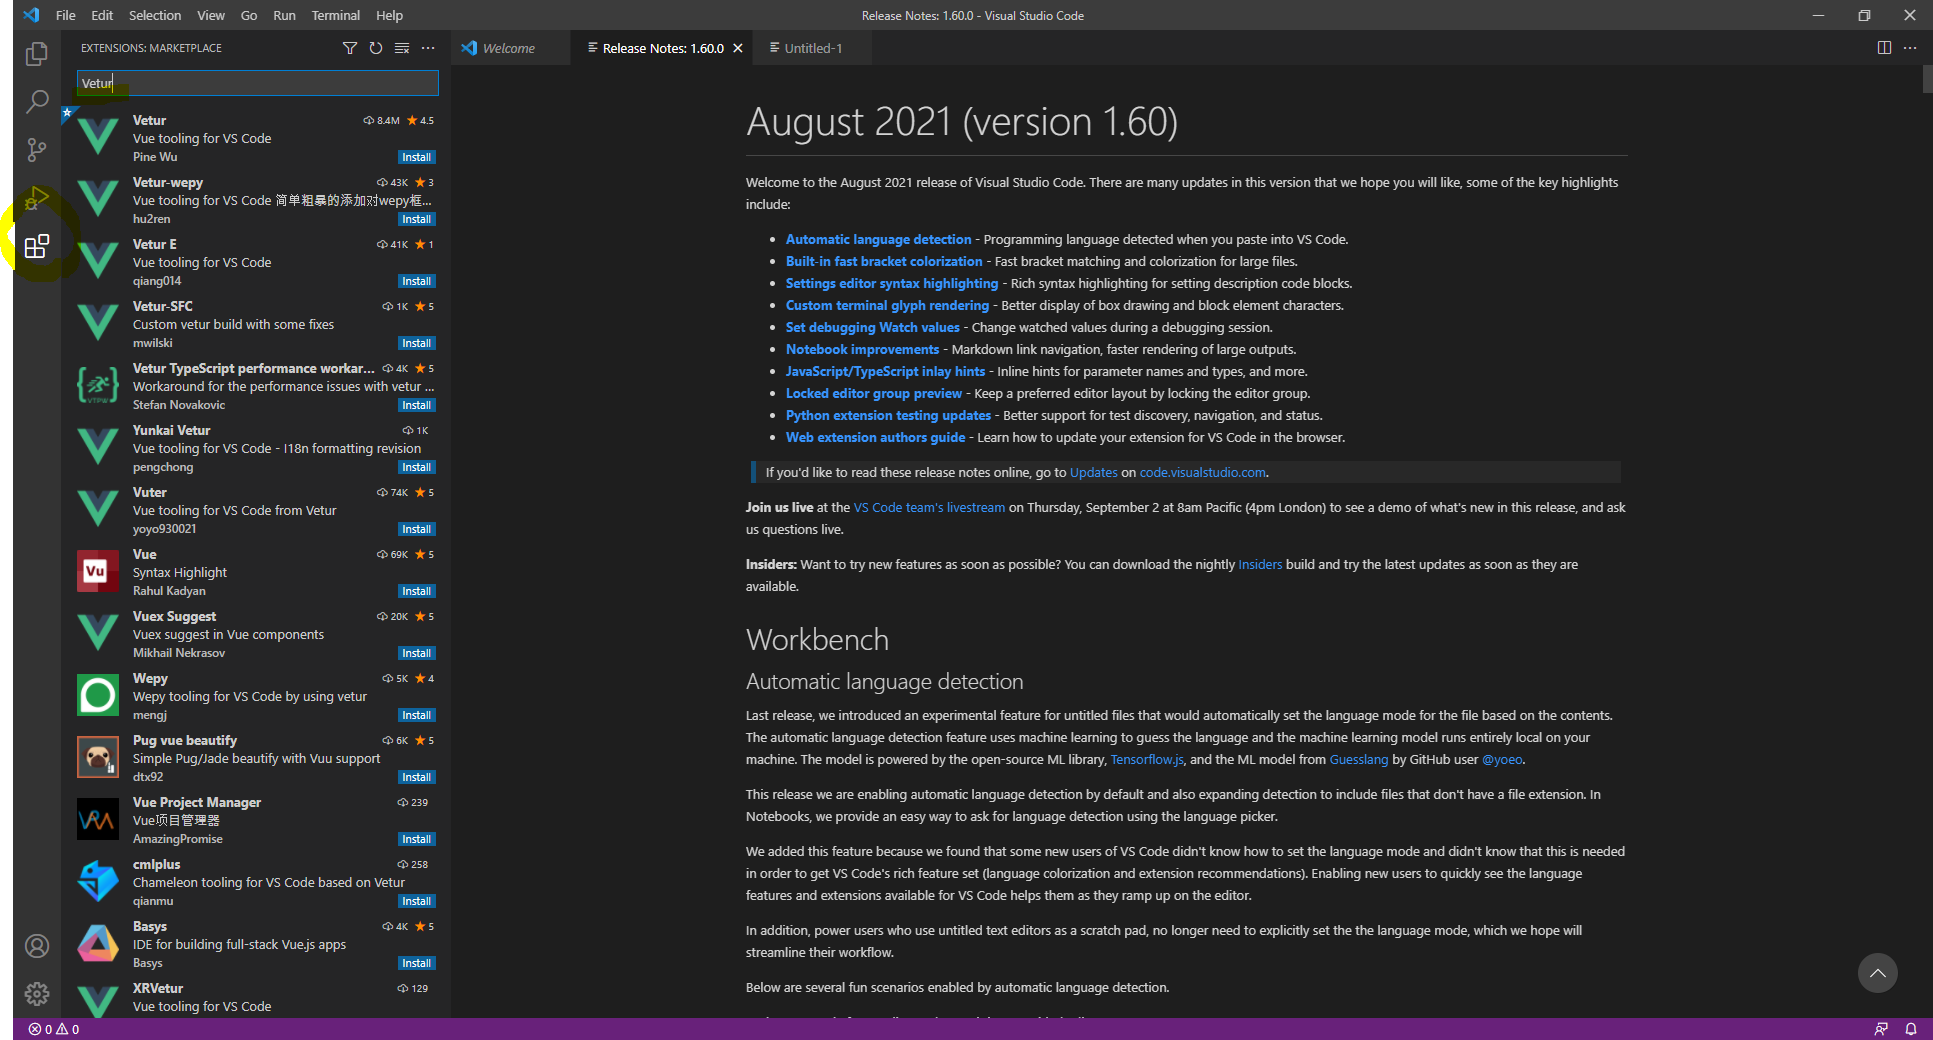Click the extensions search box containing Vetur
The width and height of the screenshot is (1933, 1040).
click(x=258, y=83)
